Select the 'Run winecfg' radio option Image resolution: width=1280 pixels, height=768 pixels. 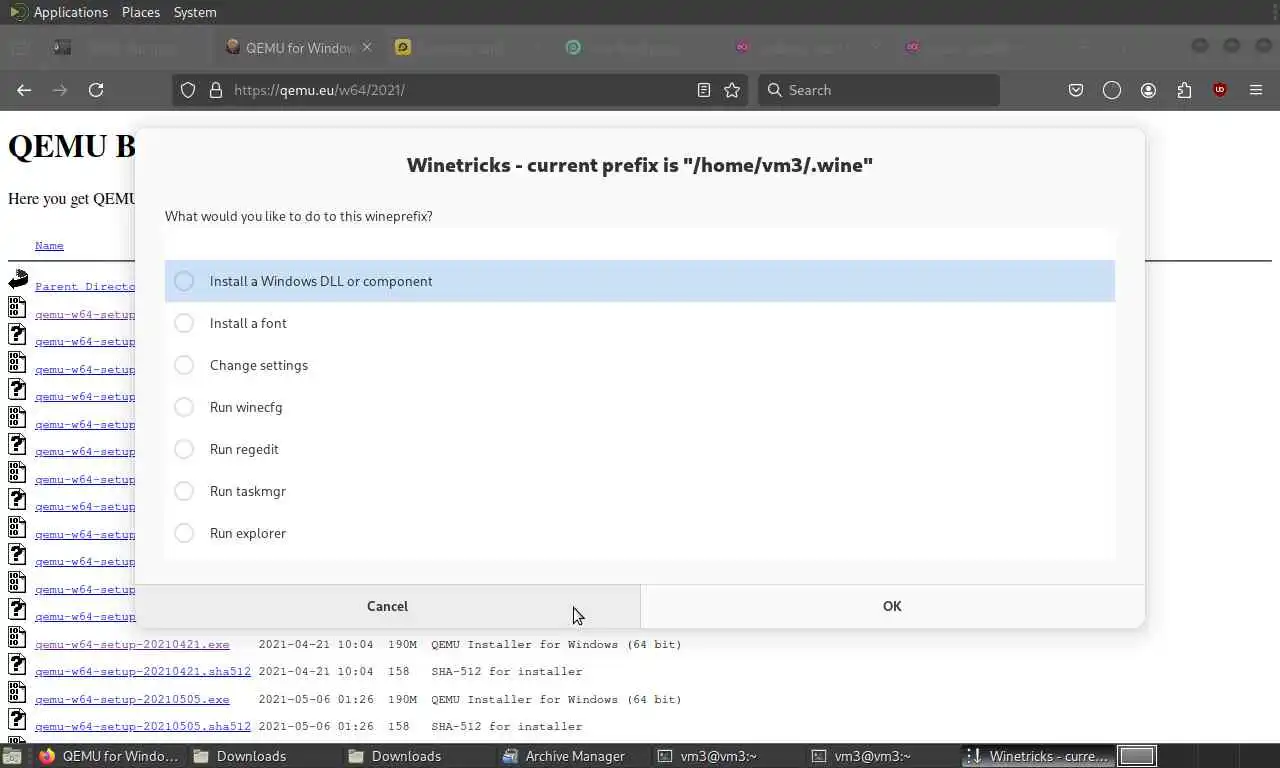click(184, 407)
